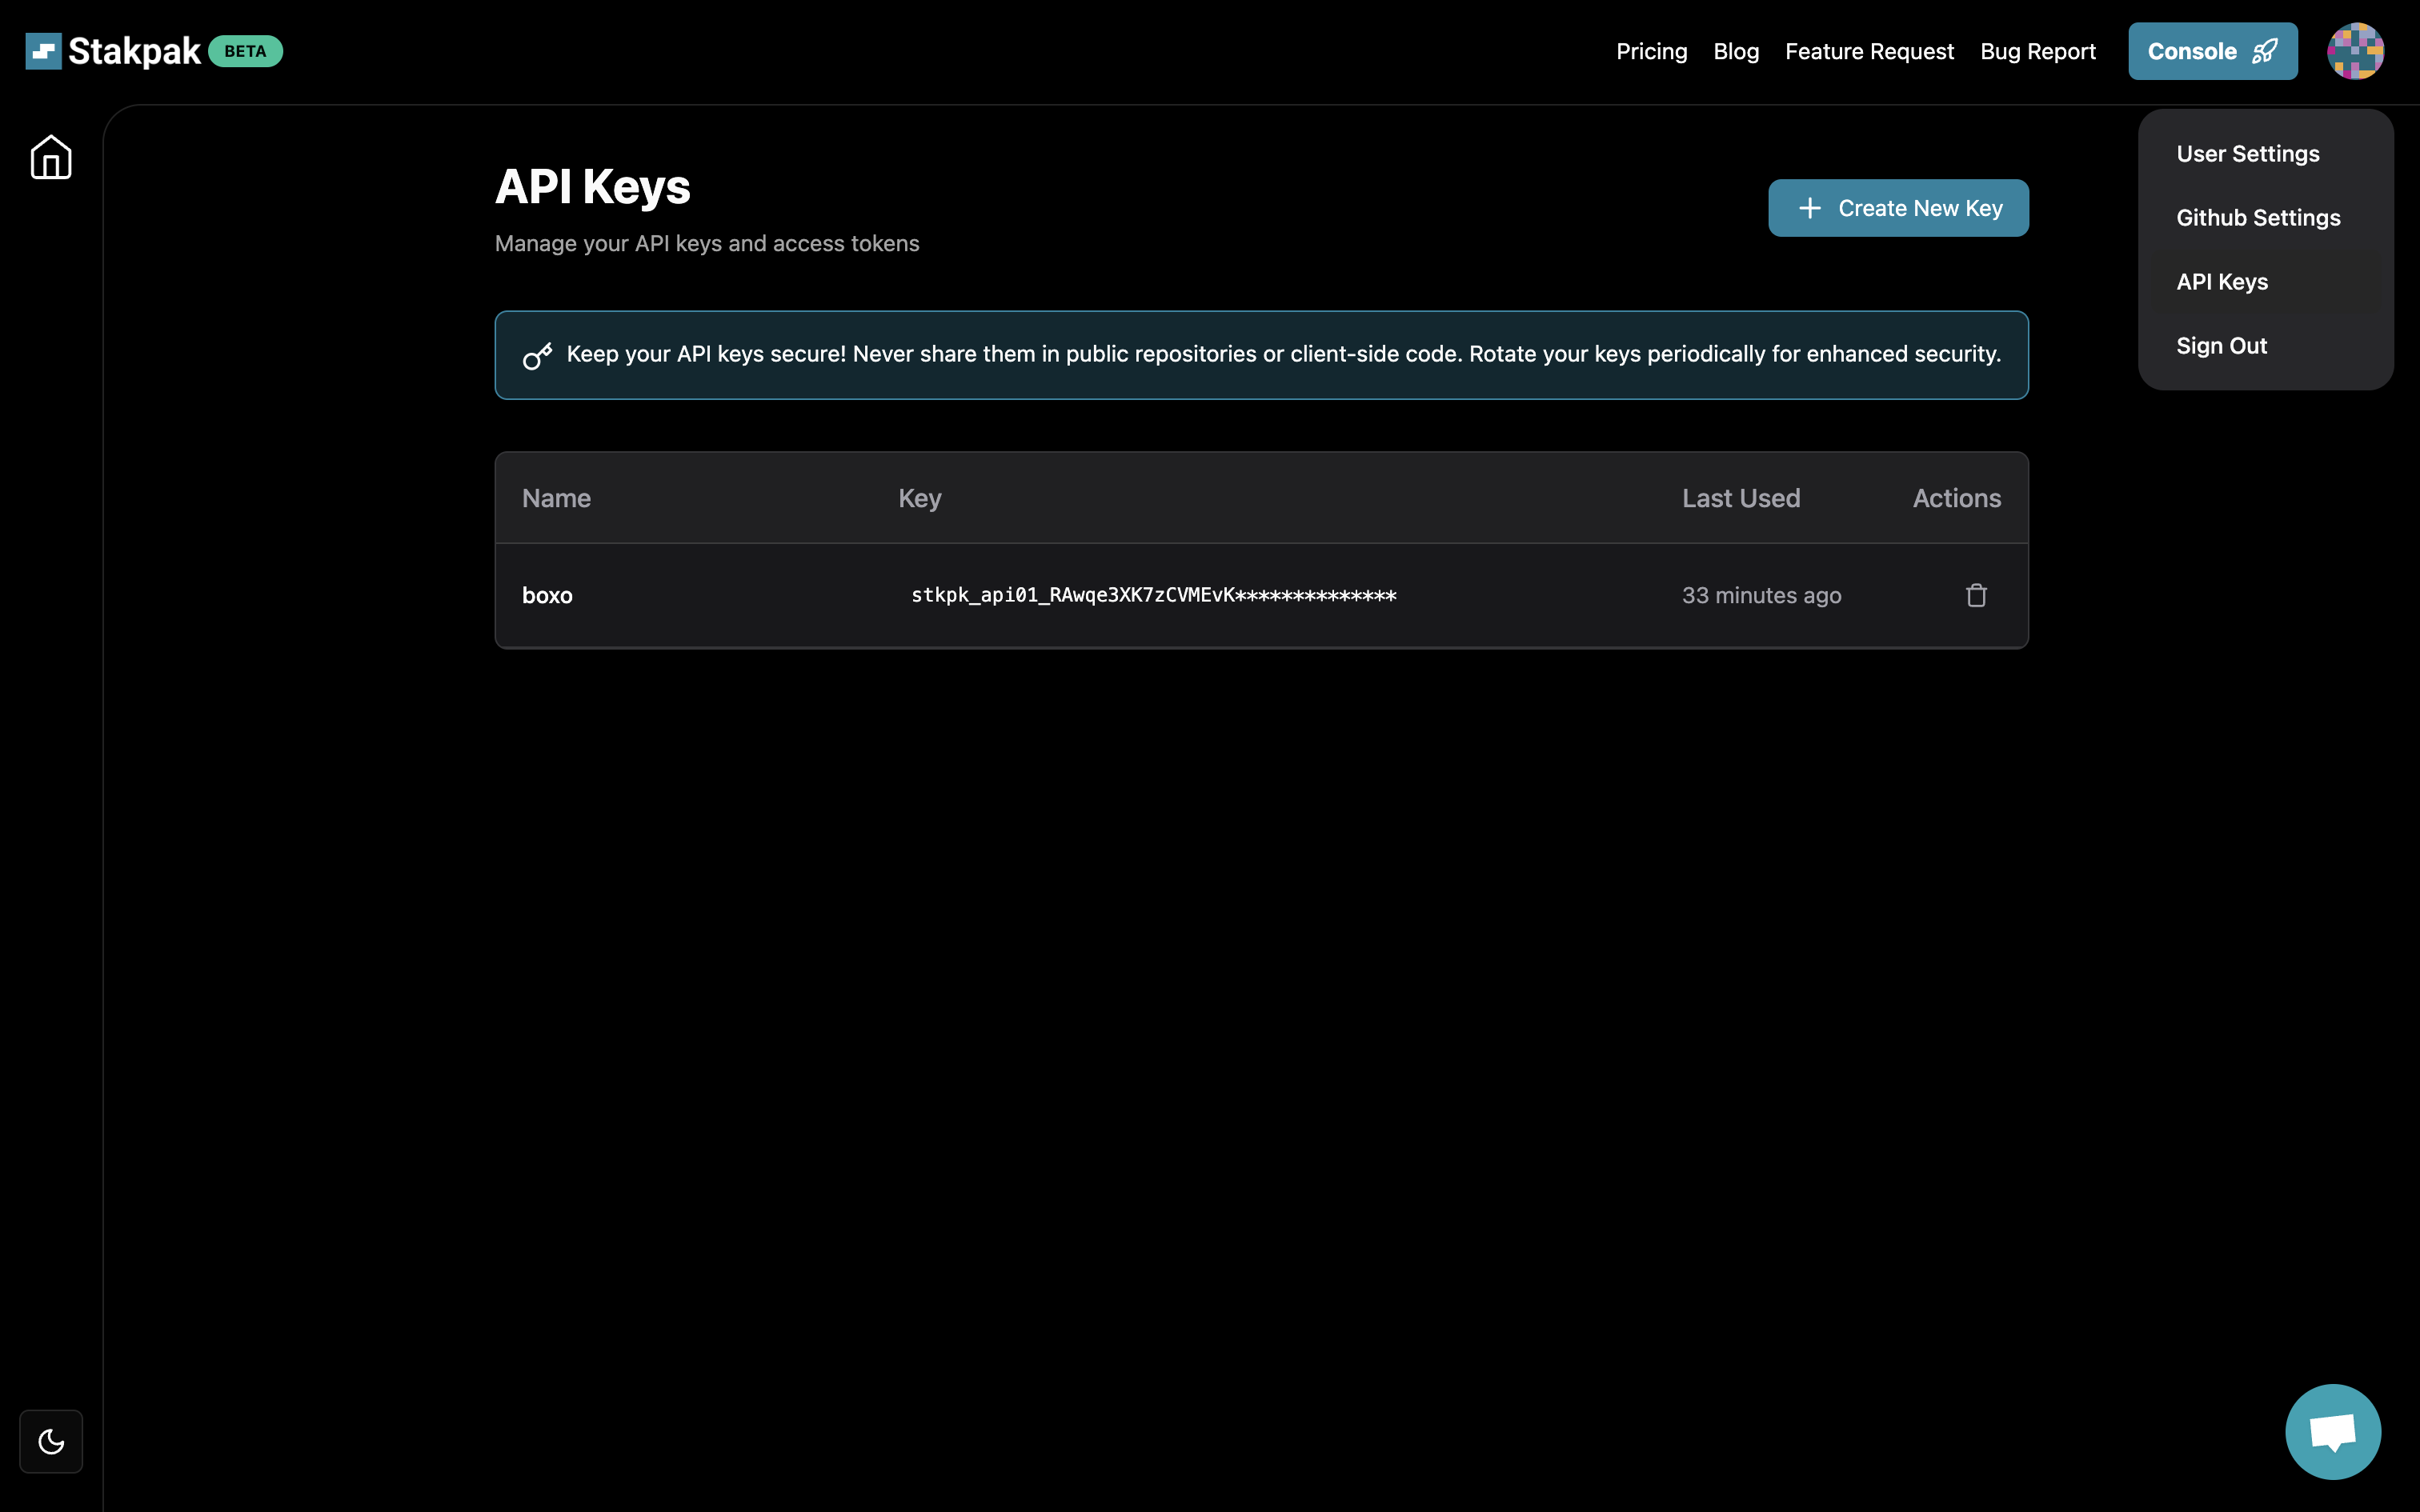Sign Out from the account menu
2420x1512 pixels.
pos(2221,346)
